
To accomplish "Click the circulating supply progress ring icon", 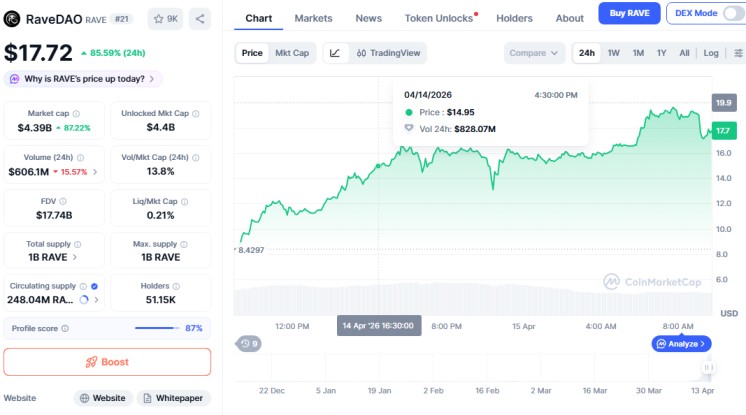I will coord(84,300).
